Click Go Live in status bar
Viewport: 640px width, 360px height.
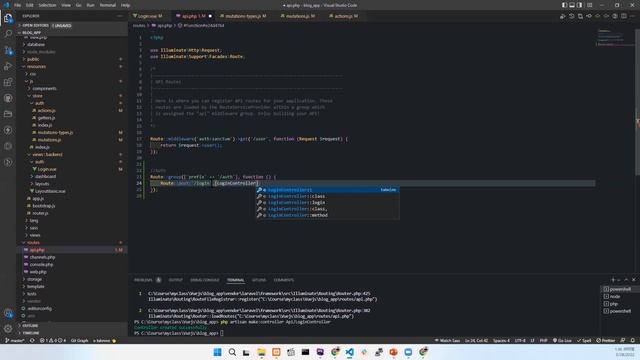point(562,340)
